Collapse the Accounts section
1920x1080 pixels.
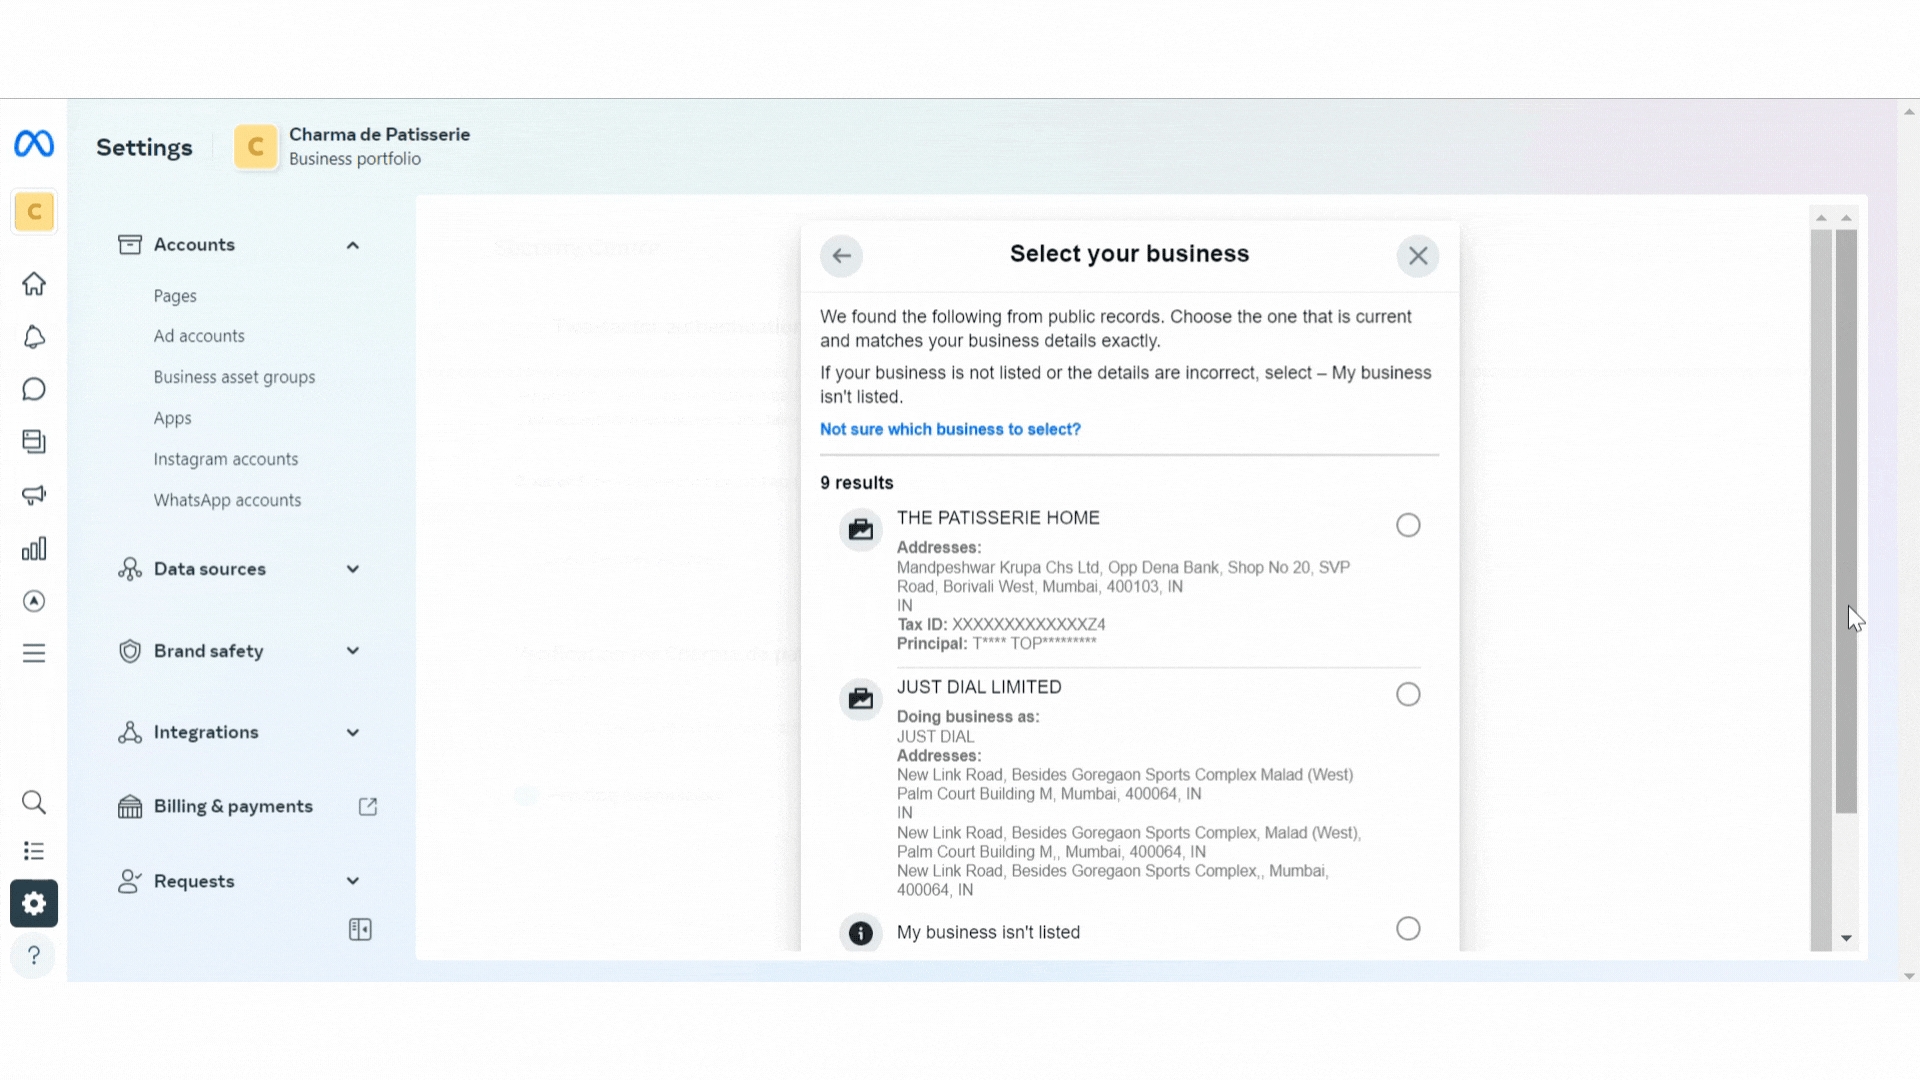[352, 245]
